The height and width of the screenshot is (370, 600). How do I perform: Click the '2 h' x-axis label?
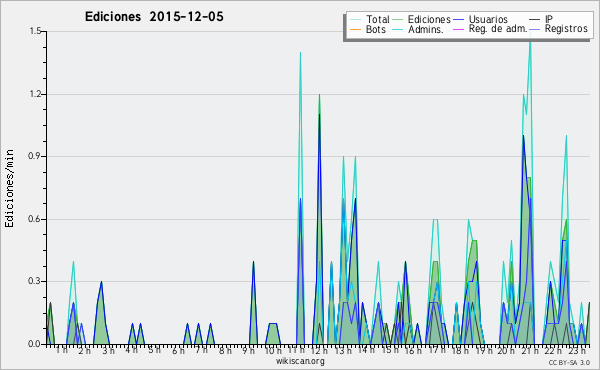coord(85,350)
